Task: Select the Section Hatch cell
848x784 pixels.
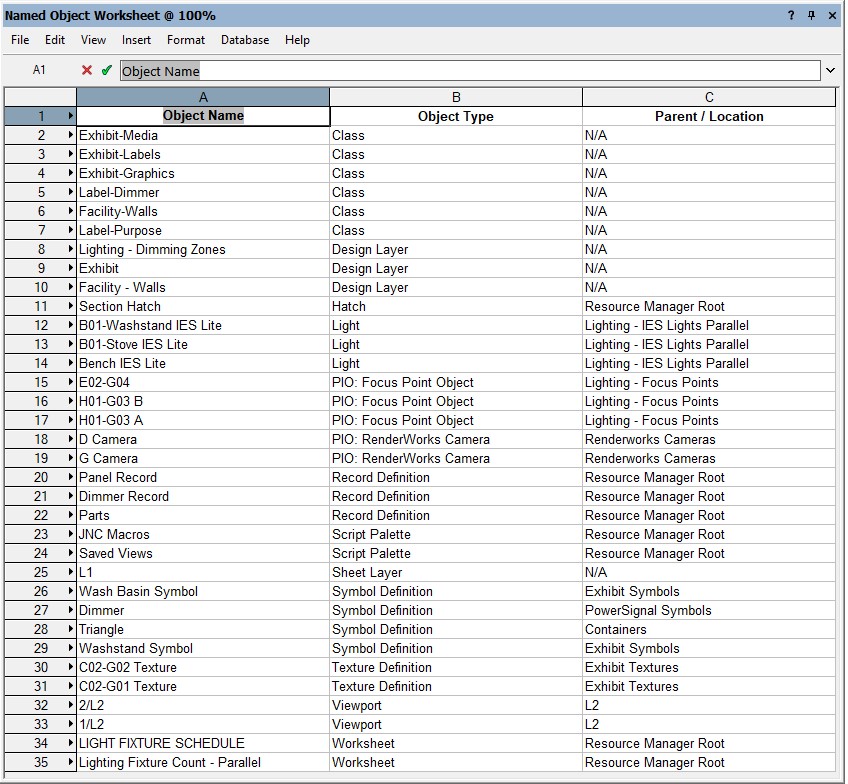Action: [203, 306]
